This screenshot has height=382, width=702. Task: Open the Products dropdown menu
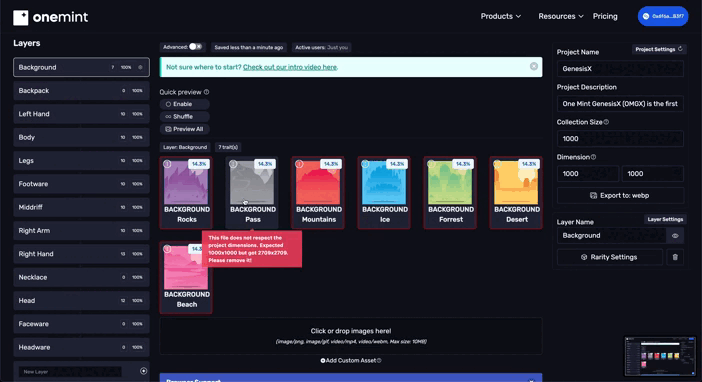pyautogui.click(x=501, y=16)
